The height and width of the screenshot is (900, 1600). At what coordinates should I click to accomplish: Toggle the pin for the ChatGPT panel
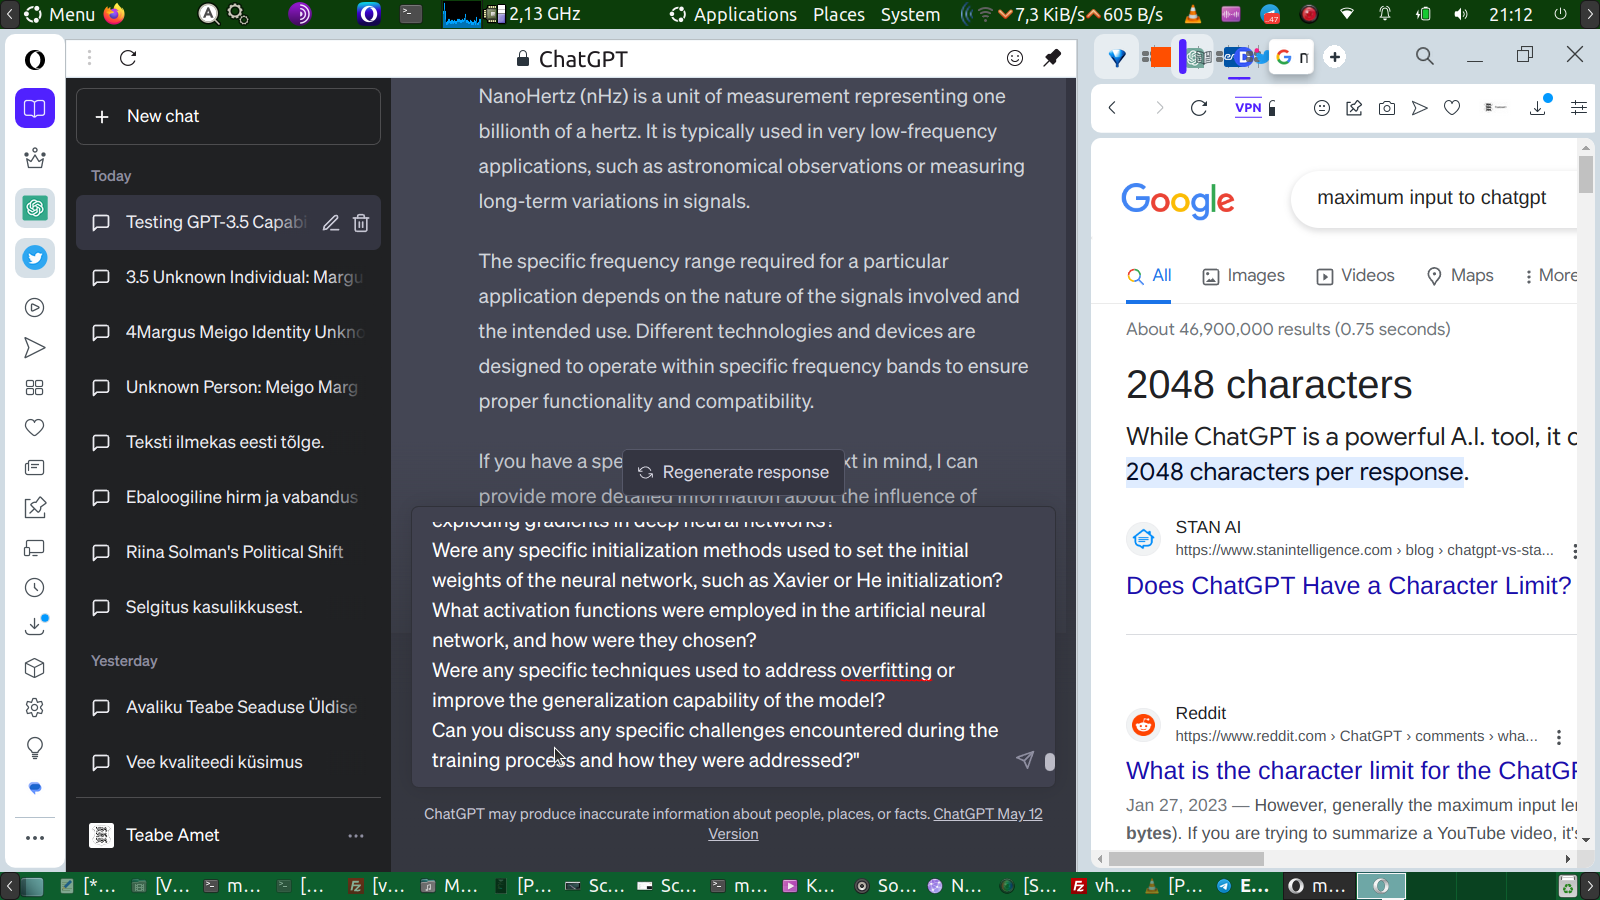(1052, 58)
